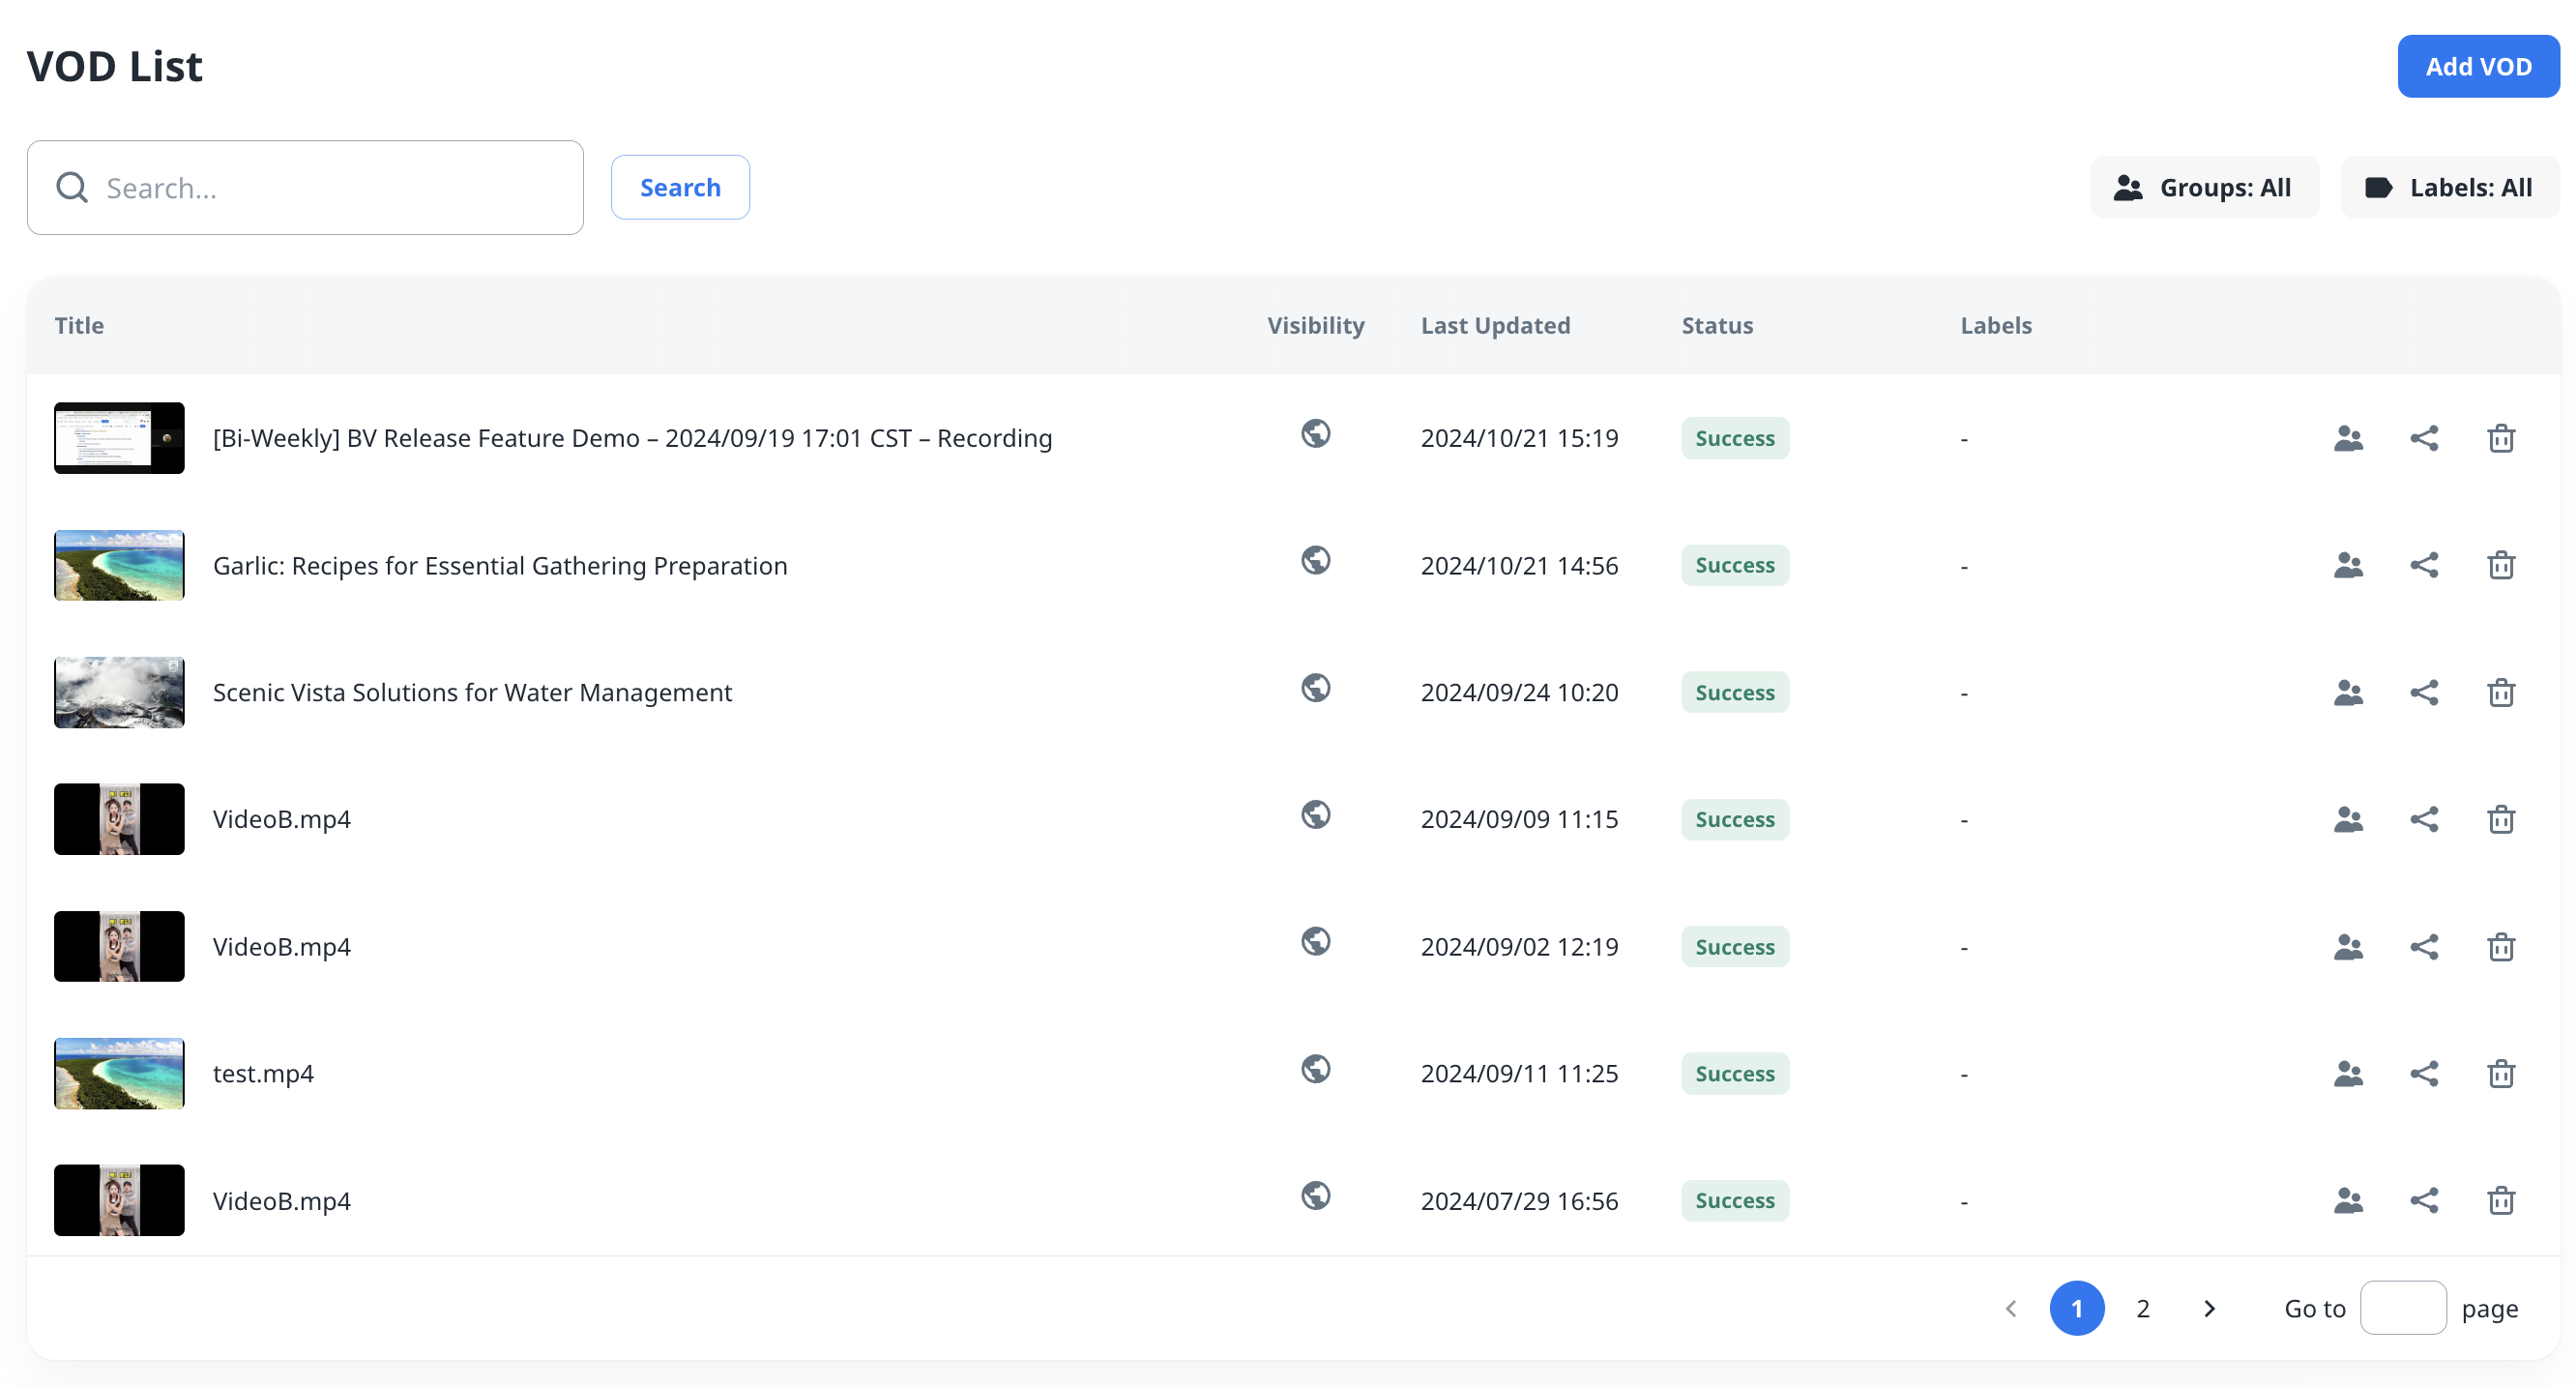
Task: Share the test.mp4 video
Action: click(x=2424, y=1074)
